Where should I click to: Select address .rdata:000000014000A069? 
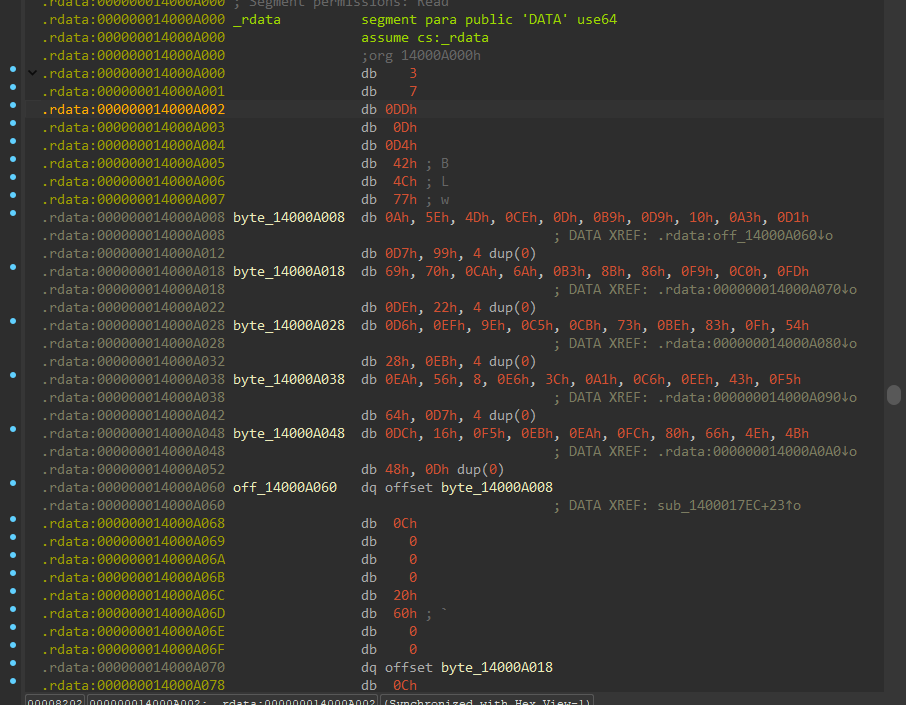pos(133,541)
